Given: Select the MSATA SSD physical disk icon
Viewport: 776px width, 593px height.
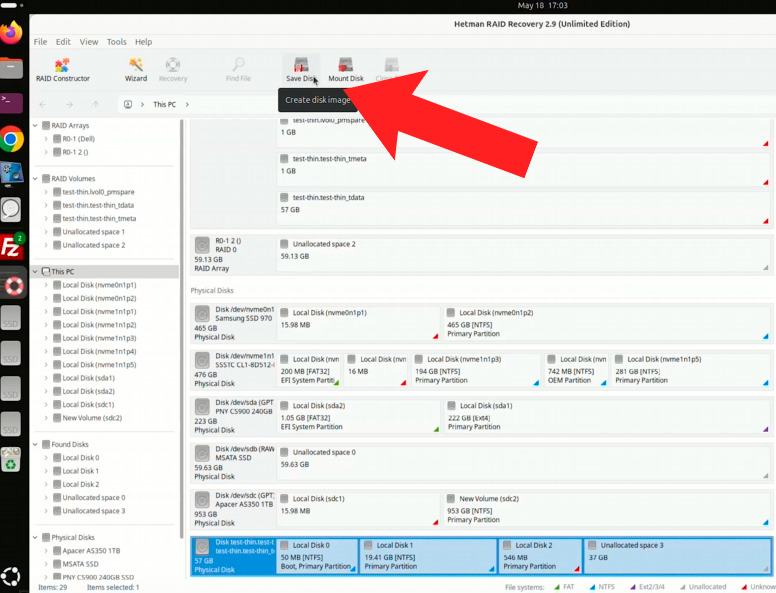Looking at the screenshot, I should (202, 454).
